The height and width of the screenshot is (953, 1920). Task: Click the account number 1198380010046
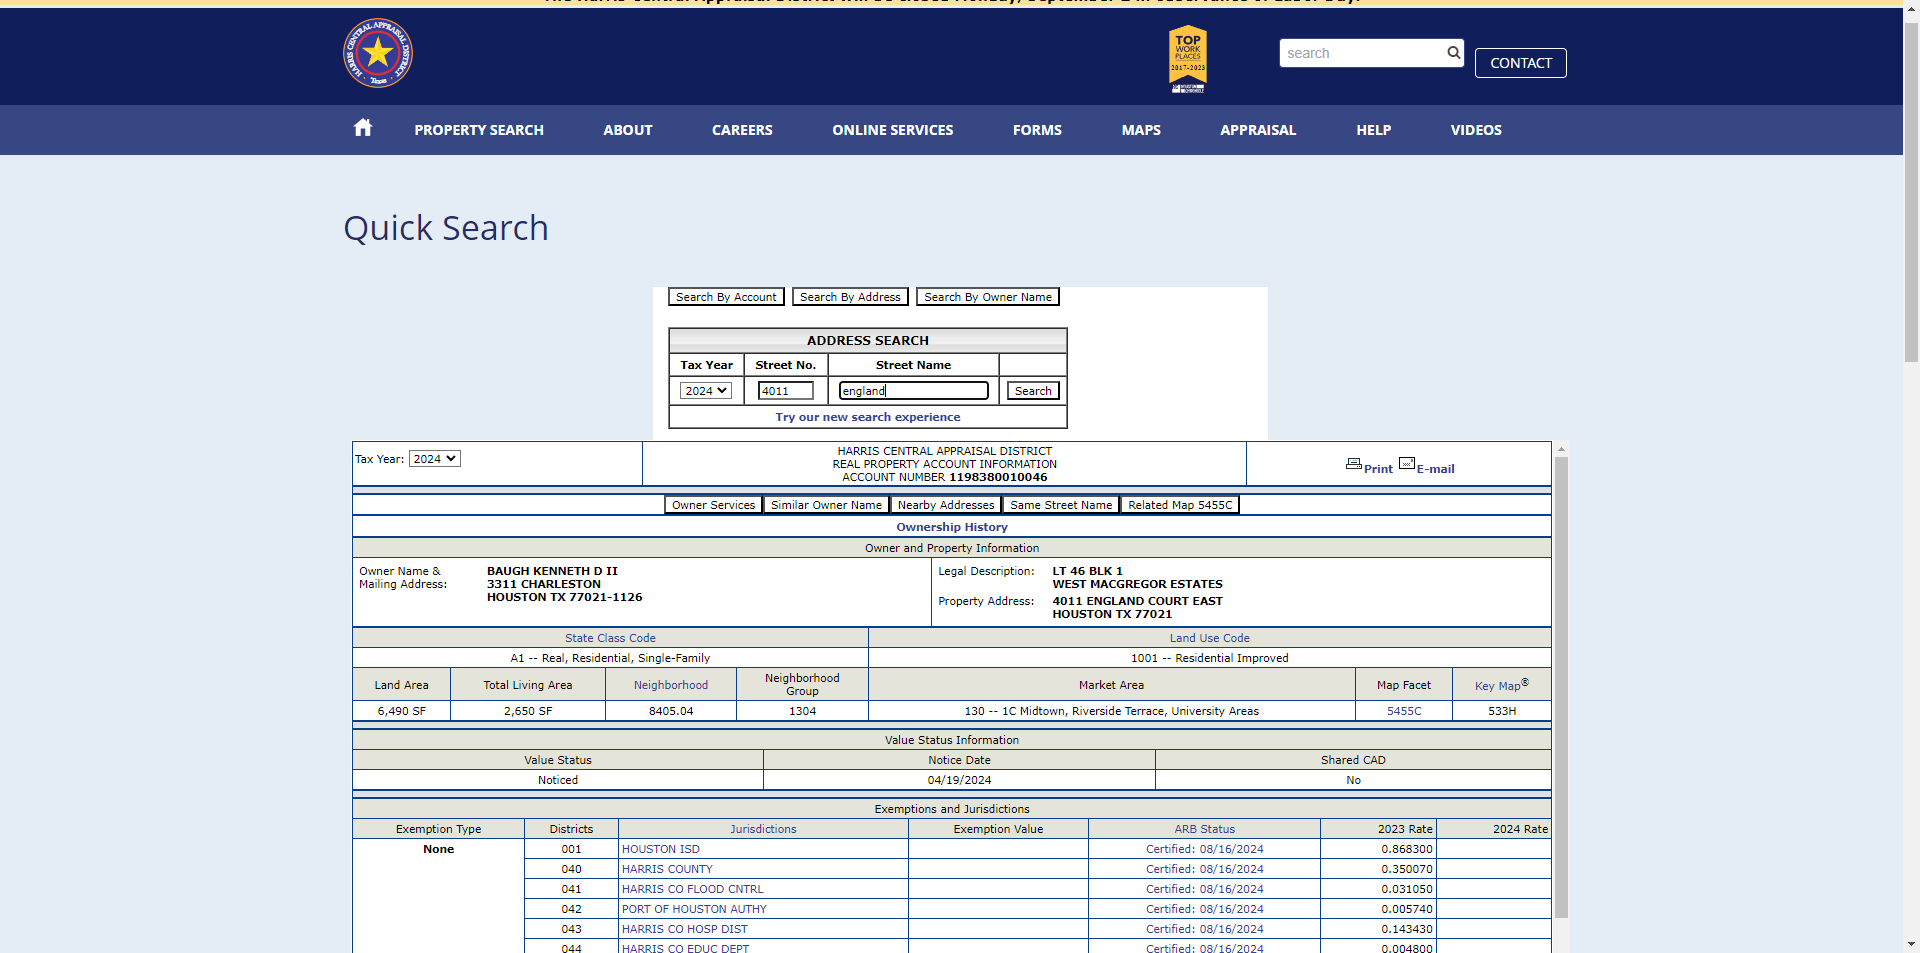click(998, 477)
